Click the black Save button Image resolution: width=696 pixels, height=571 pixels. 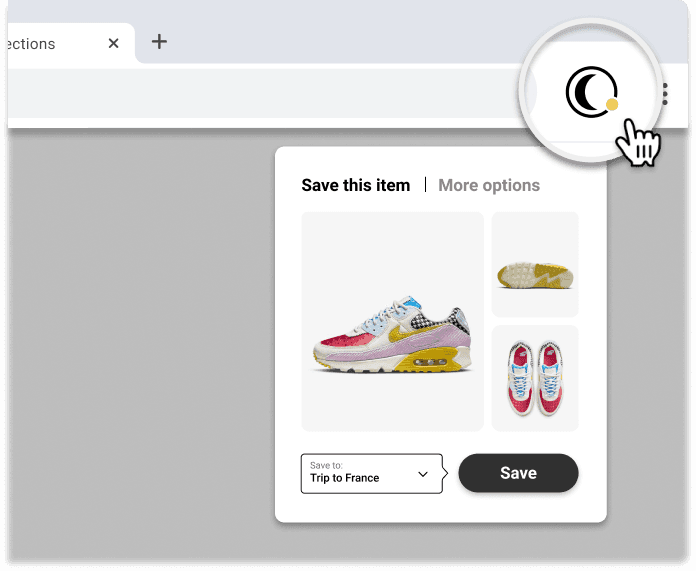coord(518,473)
